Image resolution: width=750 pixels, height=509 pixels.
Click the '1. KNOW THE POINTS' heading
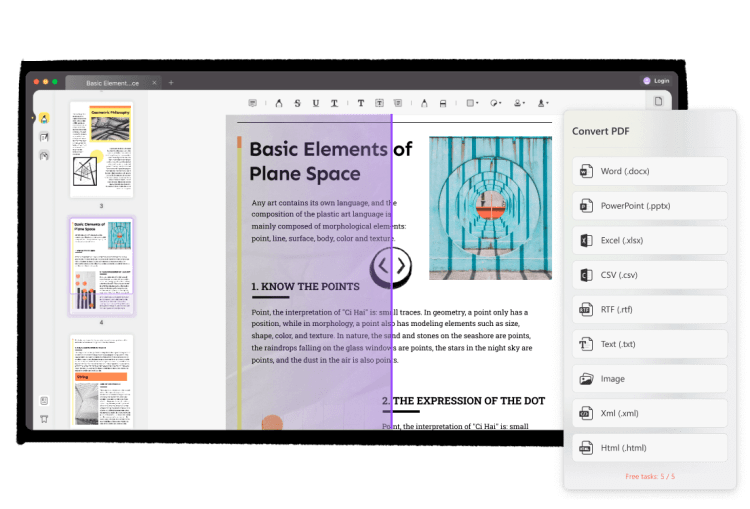(305, 287)
